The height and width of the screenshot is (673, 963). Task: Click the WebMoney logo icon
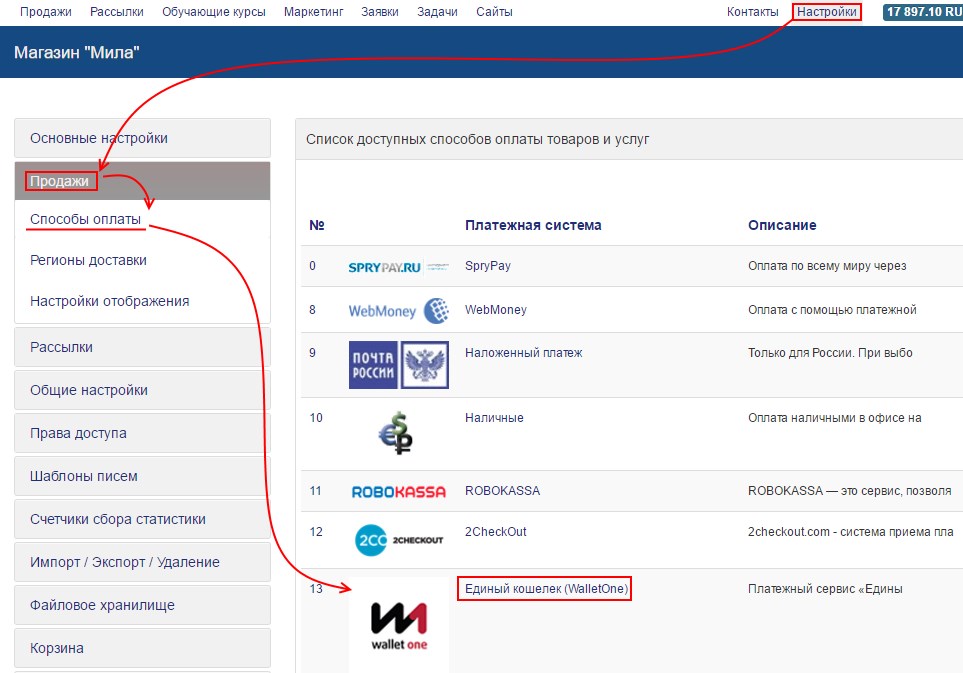click(x=399, y=311)
